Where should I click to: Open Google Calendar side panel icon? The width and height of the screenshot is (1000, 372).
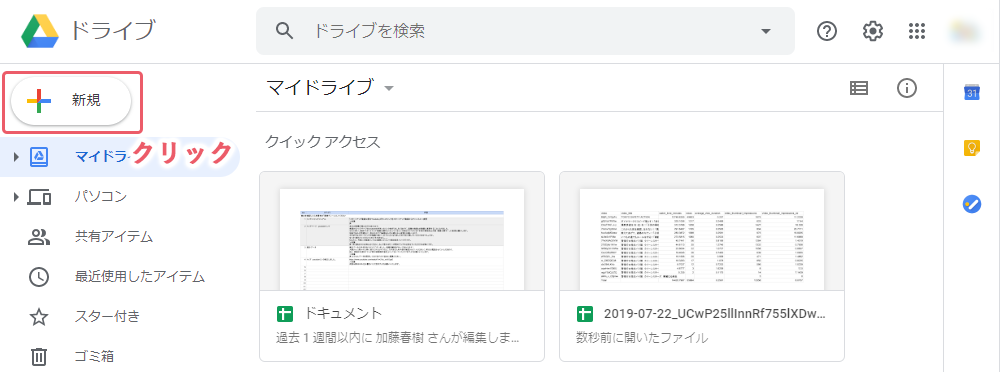click(x=971, y=93)
